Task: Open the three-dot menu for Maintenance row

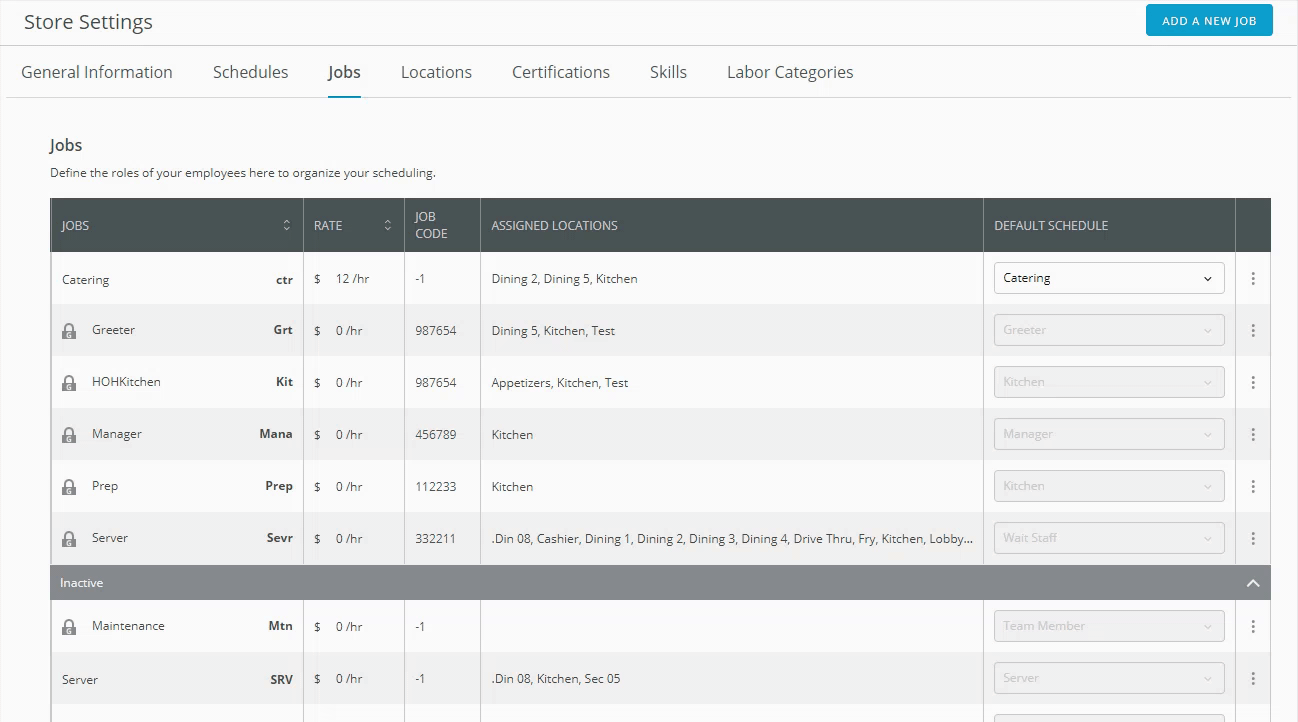Action: tap(1253, 627)
